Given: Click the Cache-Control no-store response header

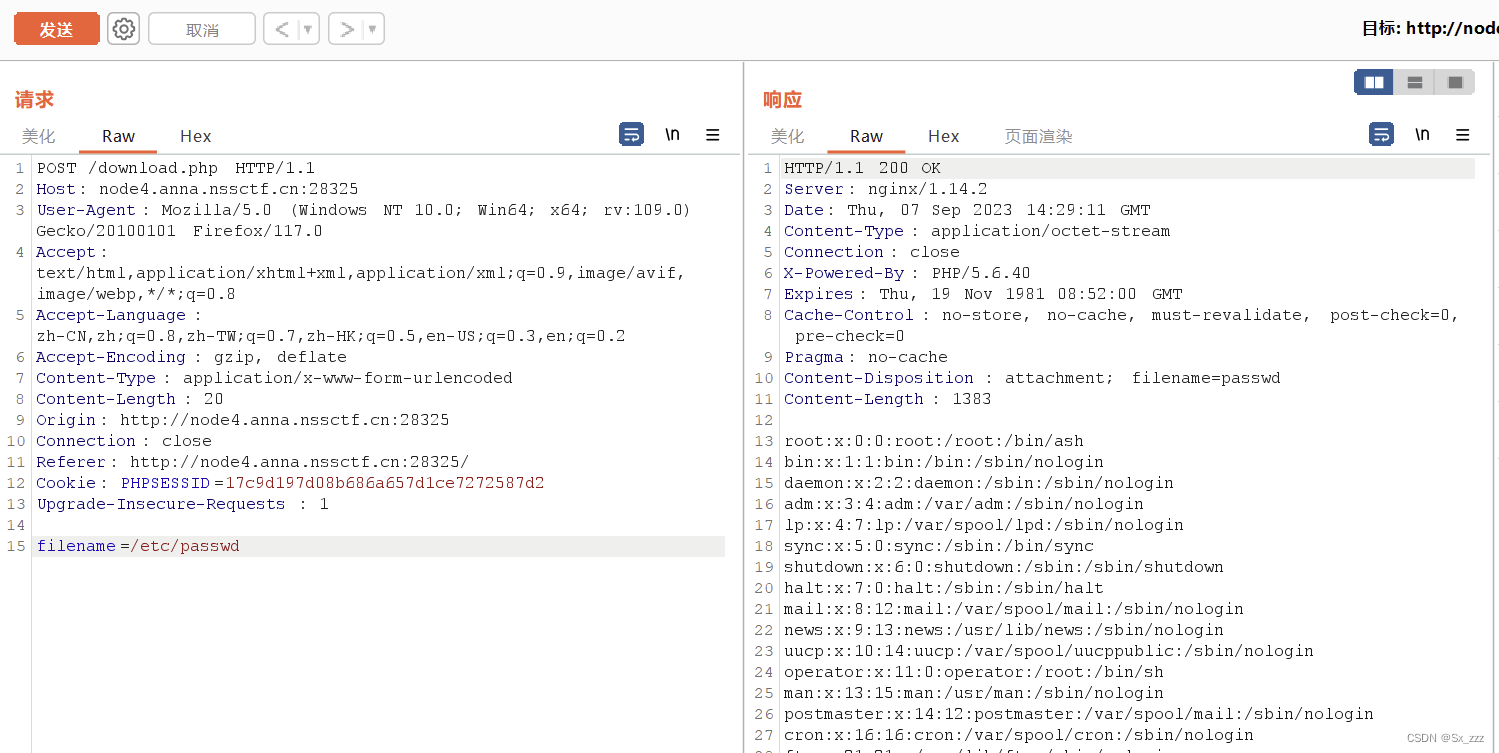Looking at the screenshot, I should click(1122, 325).
